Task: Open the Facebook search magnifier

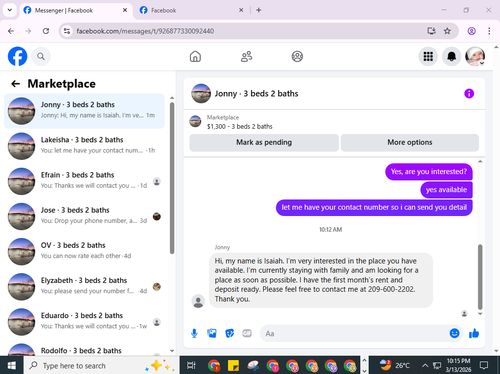Action: tap(41, 56)
